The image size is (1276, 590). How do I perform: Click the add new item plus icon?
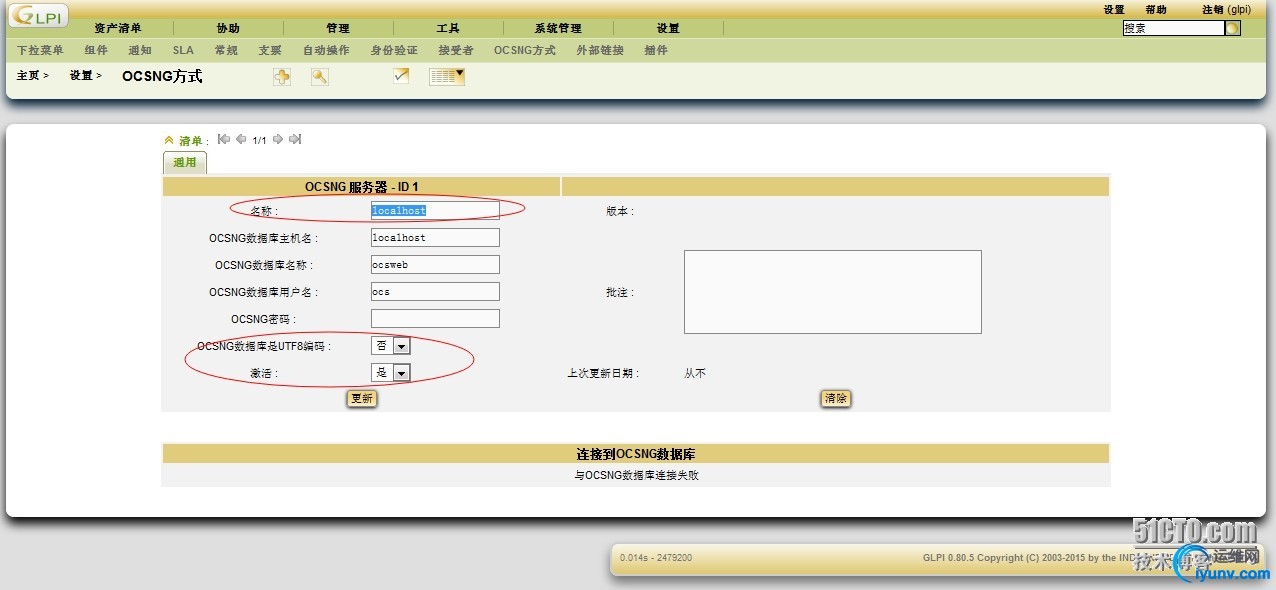[282, 77]
